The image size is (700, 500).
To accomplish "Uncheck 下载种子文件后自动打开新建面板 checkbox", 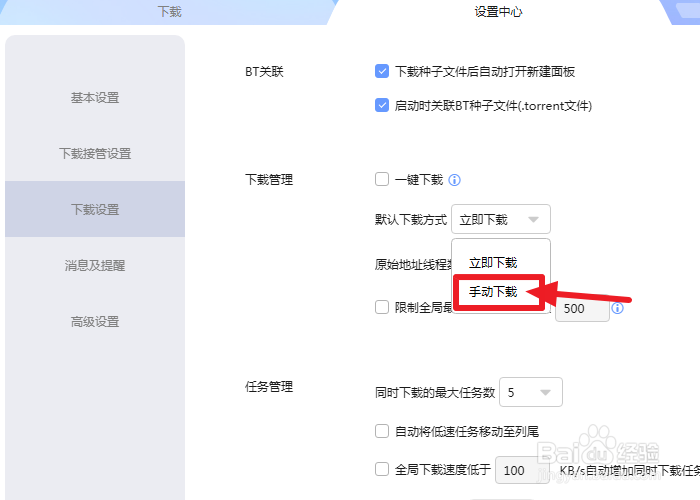I will click(x=382, y=71).
